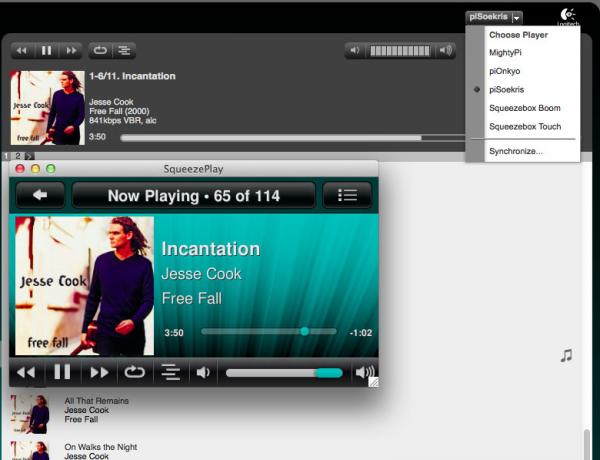Screen dimensions: 600x460
Task: Open Free Fall (2000) album link
Action: pos(119,111)
